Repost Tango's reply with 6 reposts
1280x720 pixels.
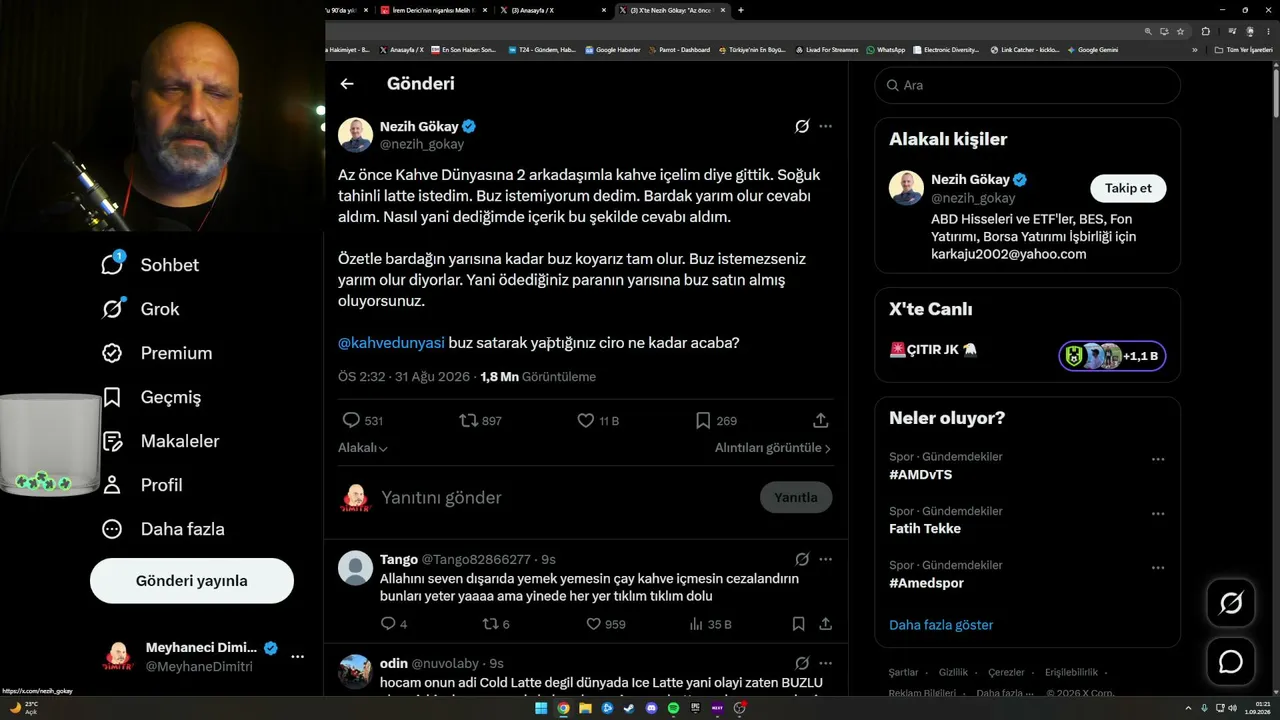(x=497, y=624)
